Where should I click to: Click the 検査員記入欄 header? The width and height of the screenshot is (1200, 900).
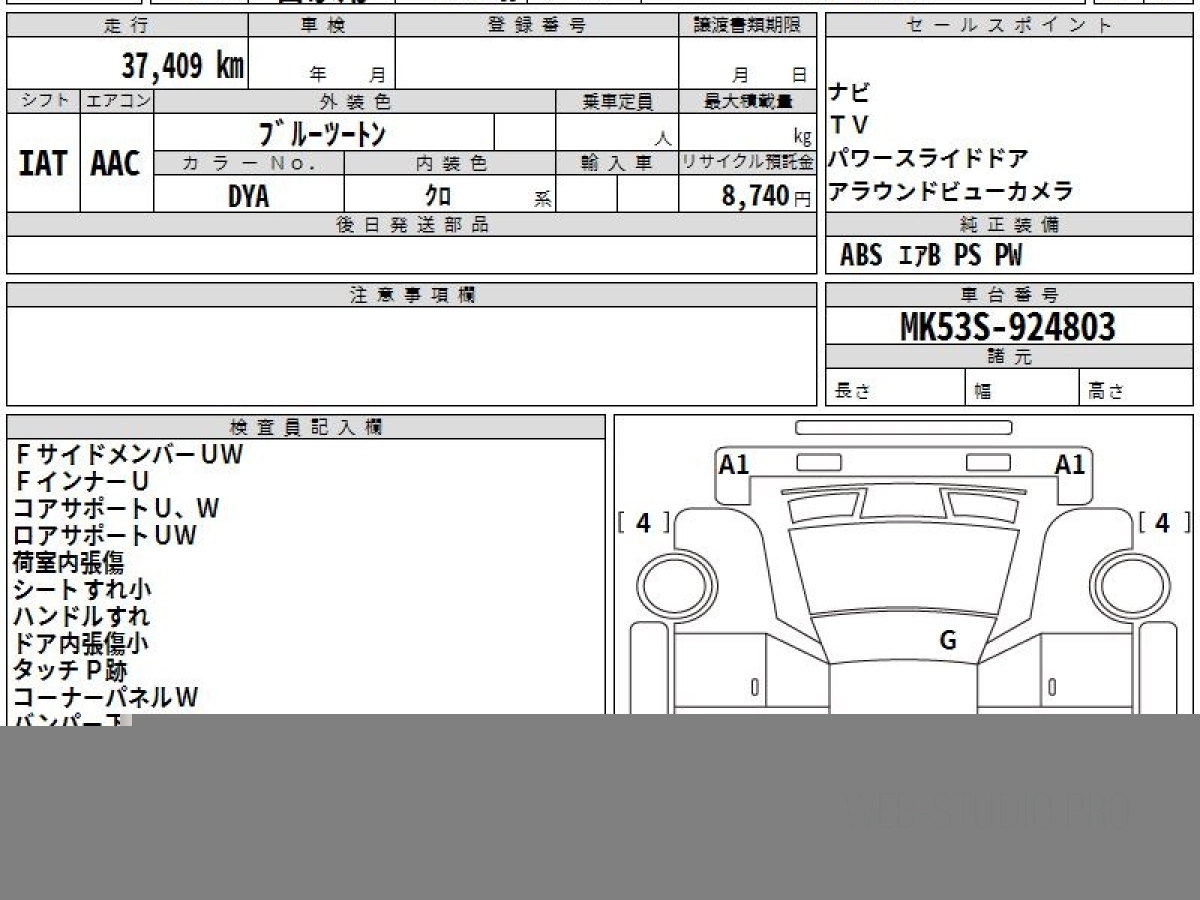[306, 427]
